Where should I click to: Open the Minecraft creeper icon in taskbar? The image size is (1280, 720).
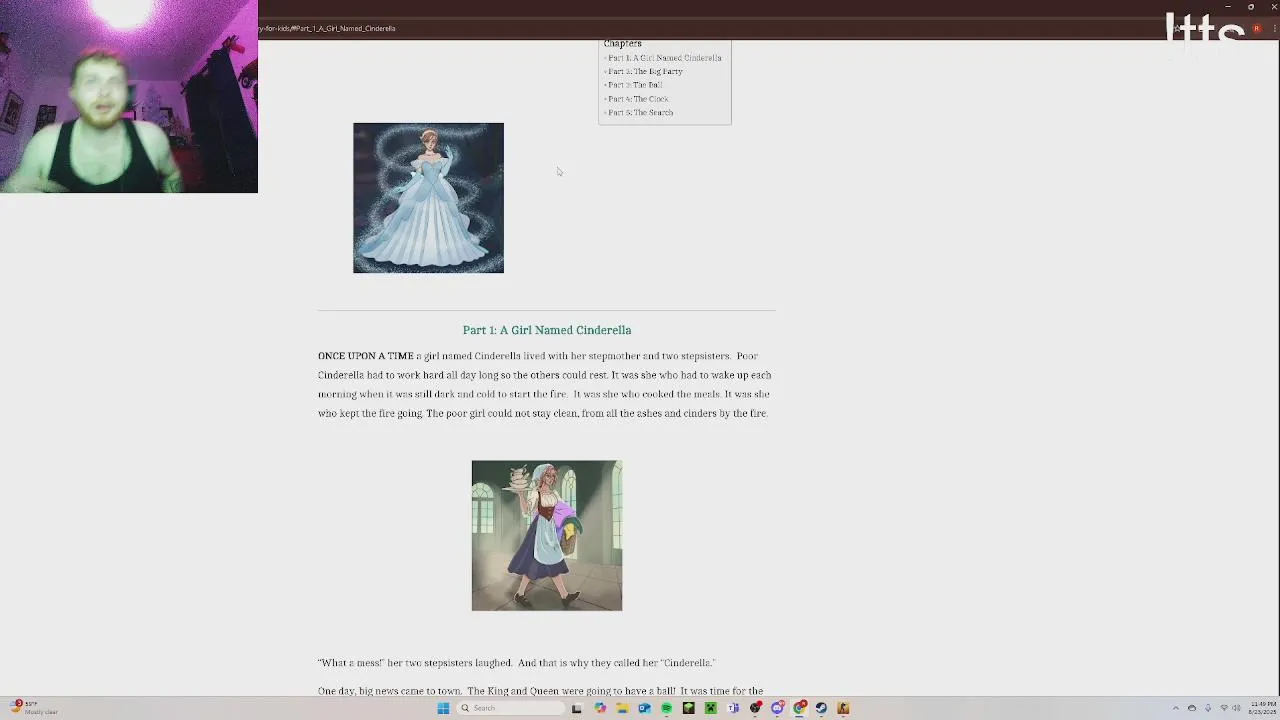tap(711, 708)
